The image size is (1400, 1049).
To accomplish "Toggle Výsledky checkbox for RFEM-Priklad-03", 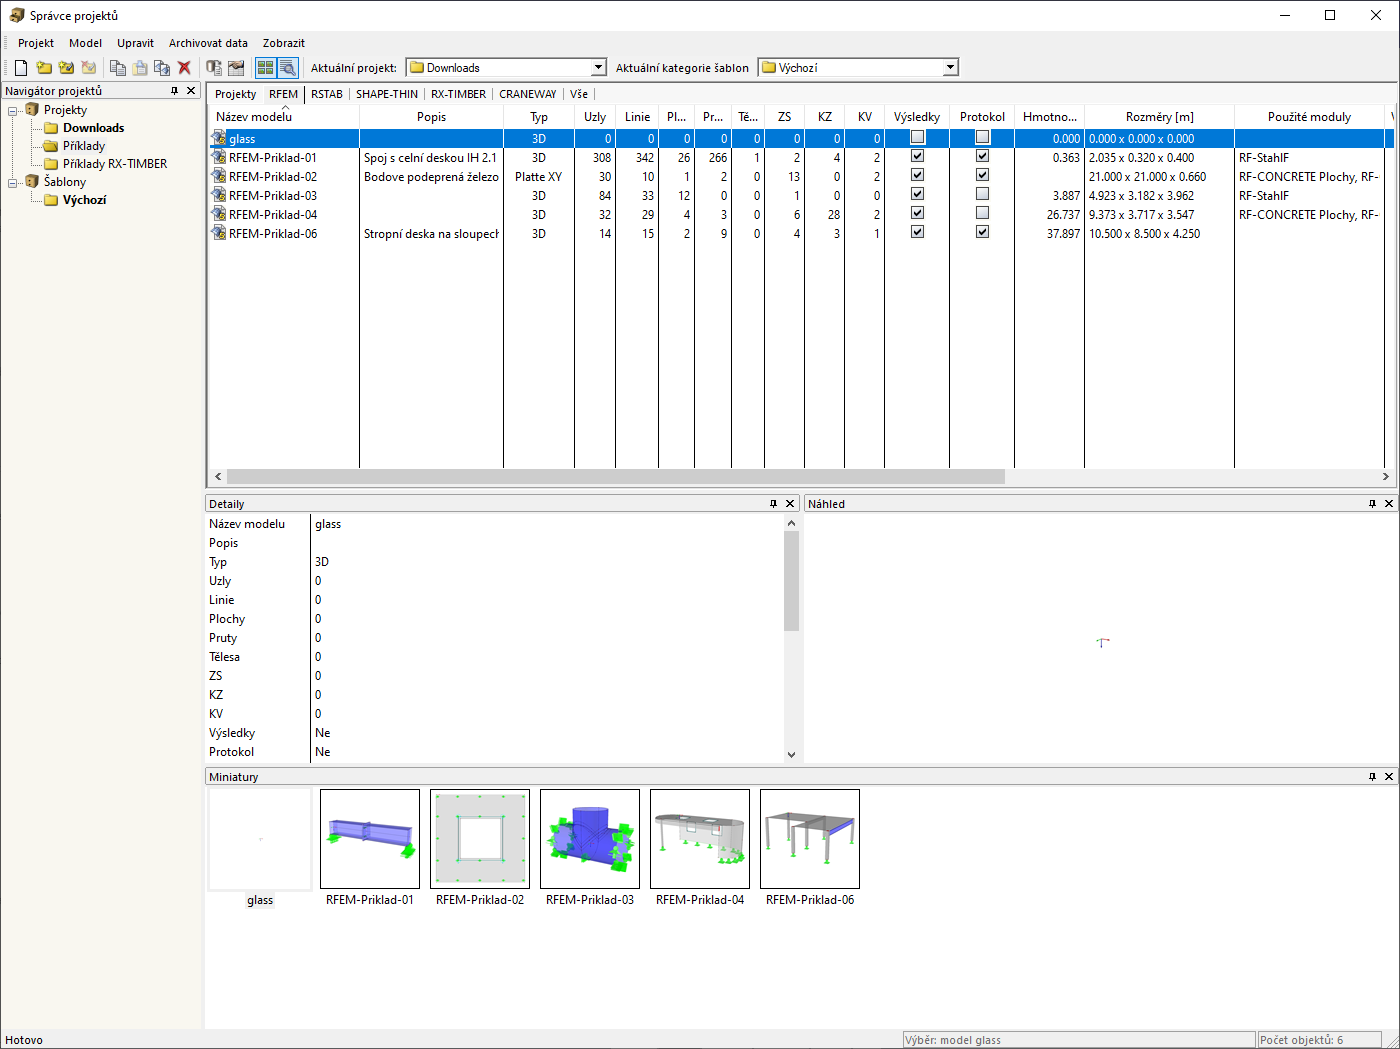I will [x=917, y=195].
